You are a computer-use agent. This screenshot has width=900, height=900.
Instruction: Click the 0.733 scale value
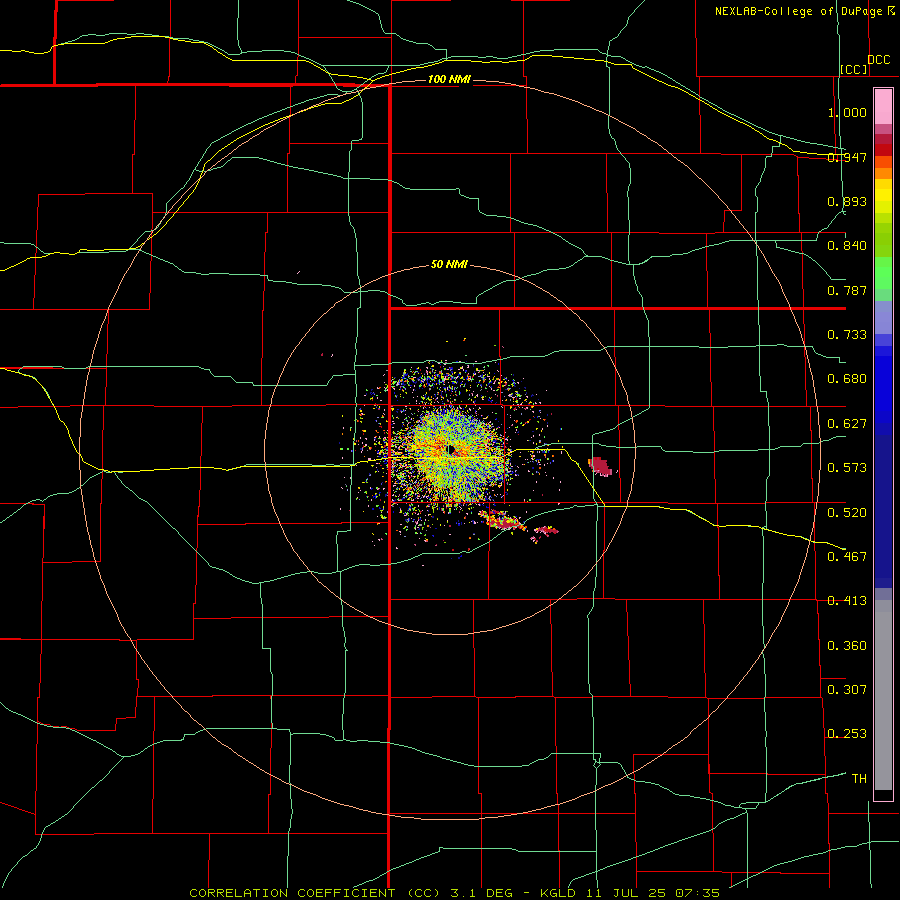point(847,335)
